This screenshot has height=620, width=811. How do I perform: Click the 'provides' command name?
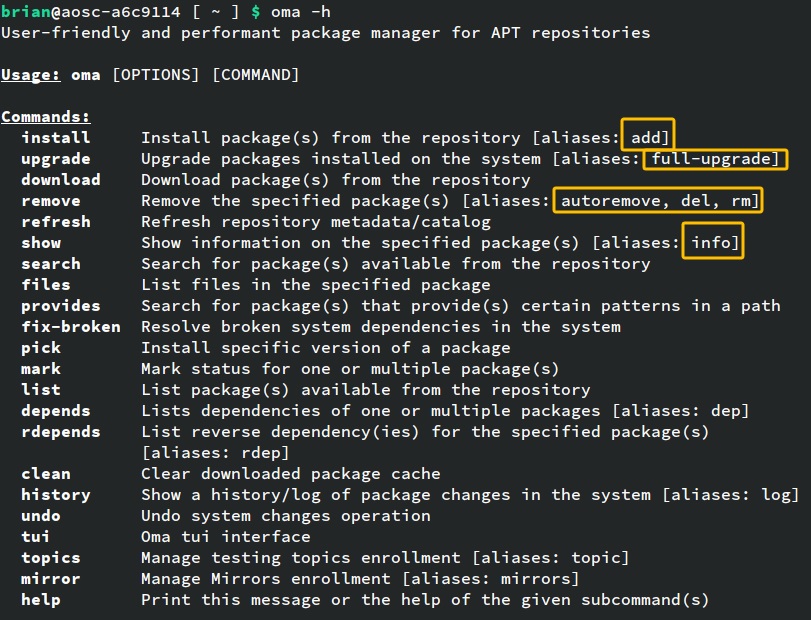61,306
